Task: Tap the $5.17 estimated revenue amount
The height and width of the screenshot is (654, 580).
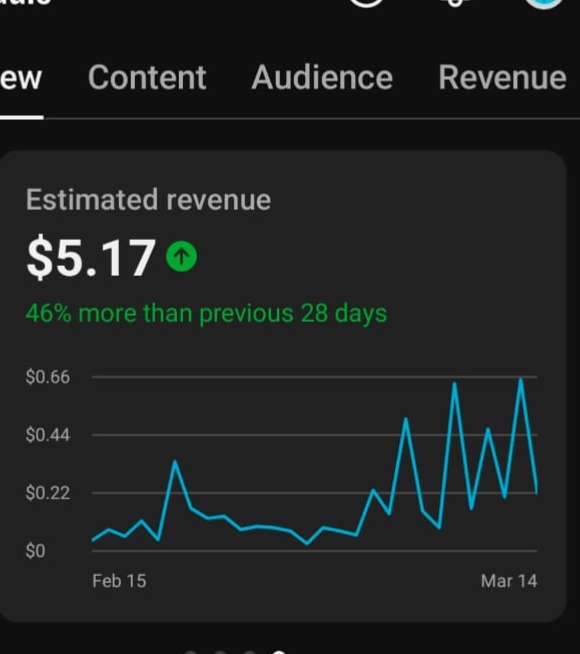Action: point(91,257)
